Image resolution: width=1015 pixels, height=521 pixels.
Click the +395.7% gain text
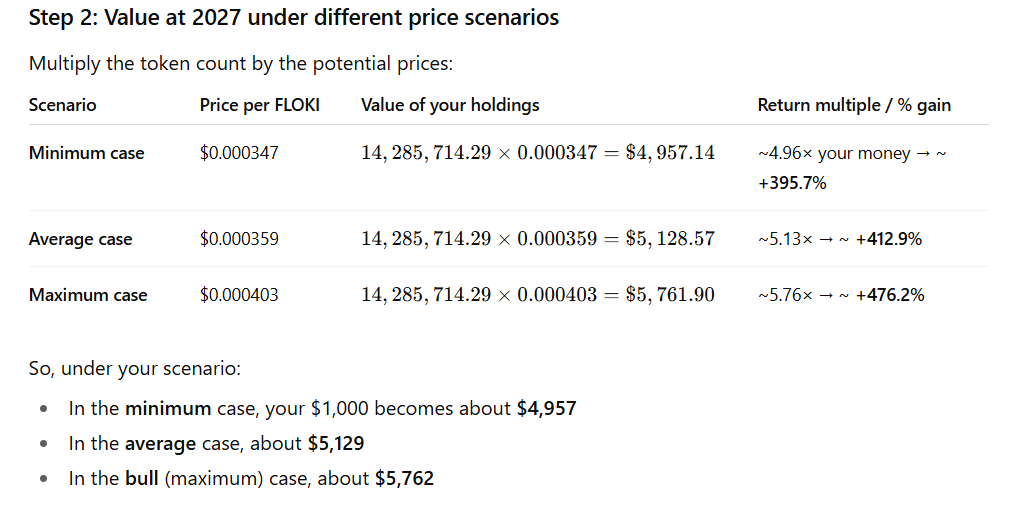792,183
